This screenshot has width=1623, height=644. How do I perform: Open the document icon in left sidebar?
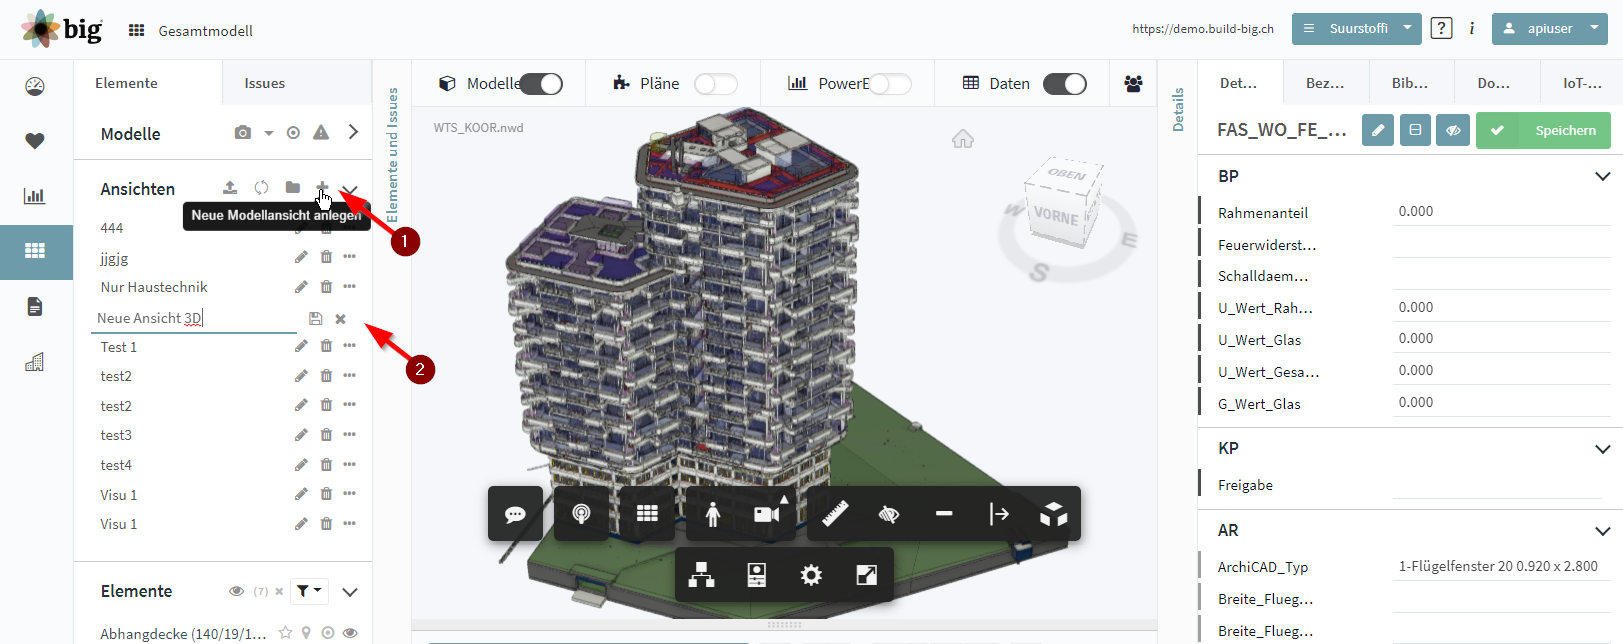[x=35, y=306]
